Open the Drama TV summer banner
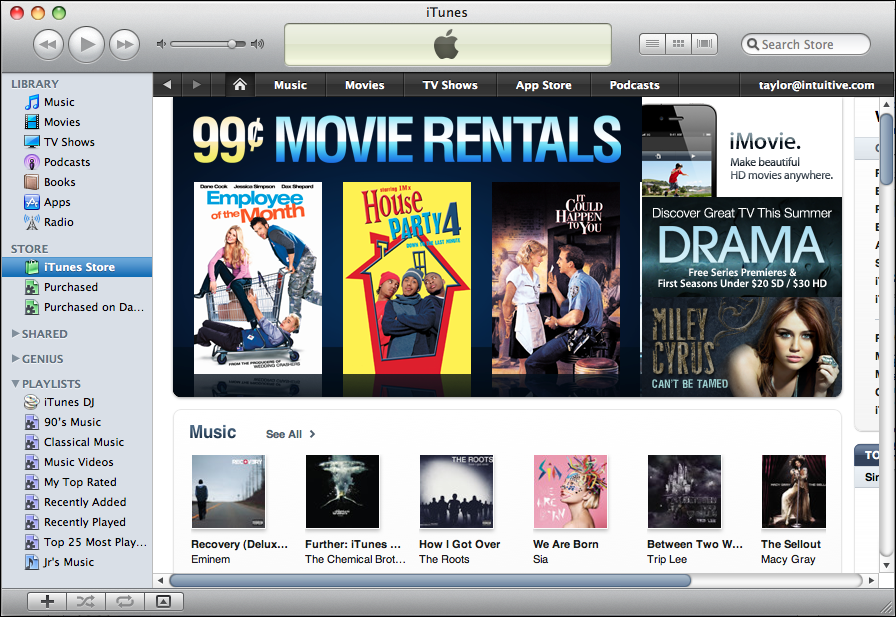 [x=742, y=247]
